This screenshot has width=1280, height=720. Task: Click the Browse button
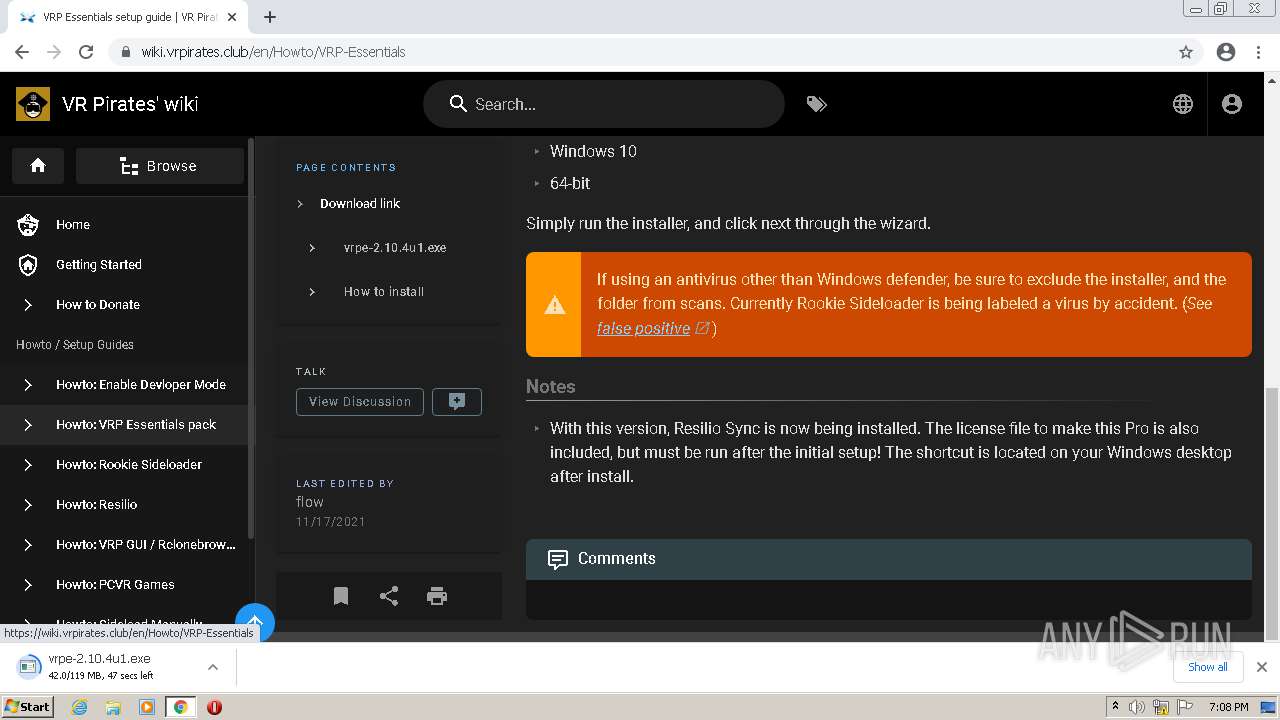point(160,166)
